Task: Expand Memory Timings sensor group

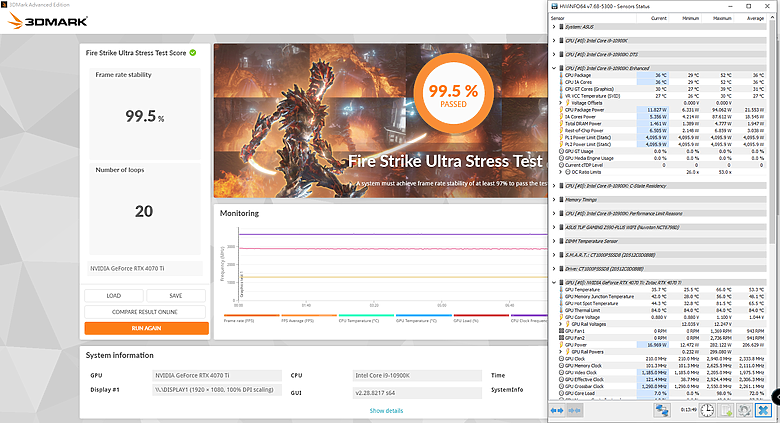Action: point(554,200)
